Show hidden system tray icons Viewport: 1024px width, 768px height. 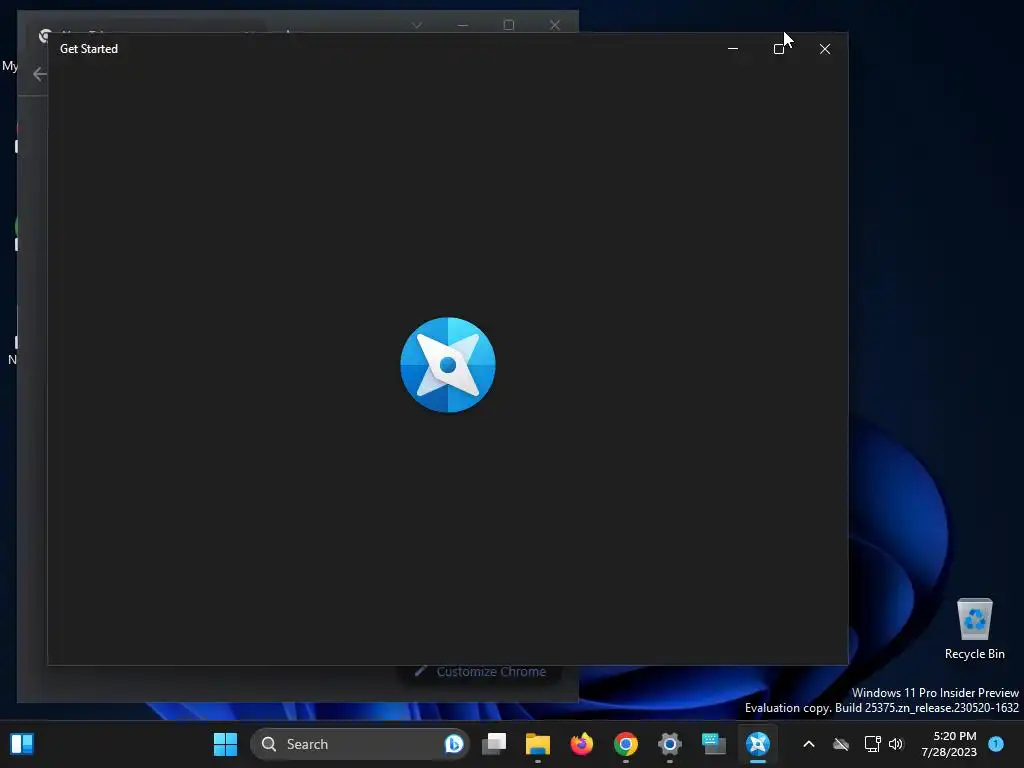pyautogui.click(x=808, y=744)
